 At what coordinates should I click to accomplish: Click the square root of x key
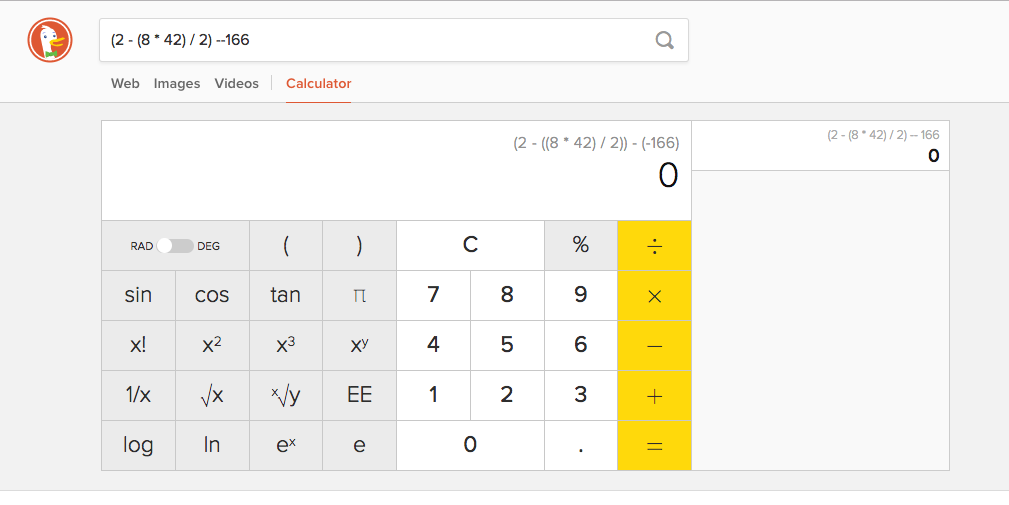coord(212,396)
